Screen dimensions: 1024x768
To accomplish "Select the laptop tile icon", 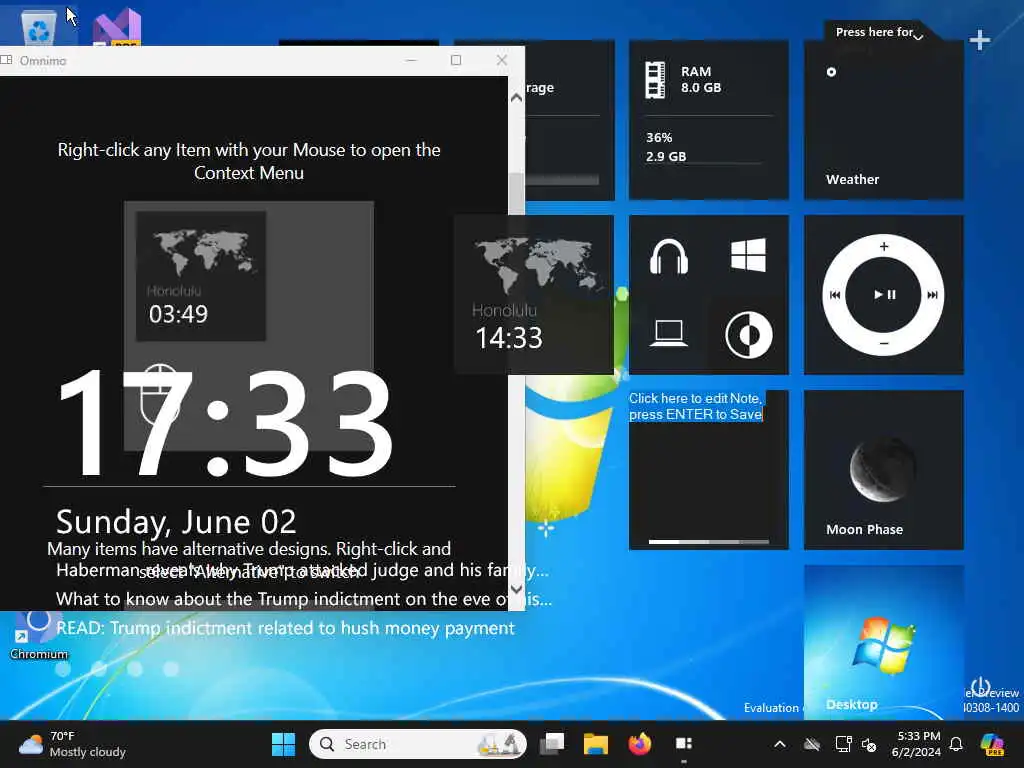I will point(669,334).
